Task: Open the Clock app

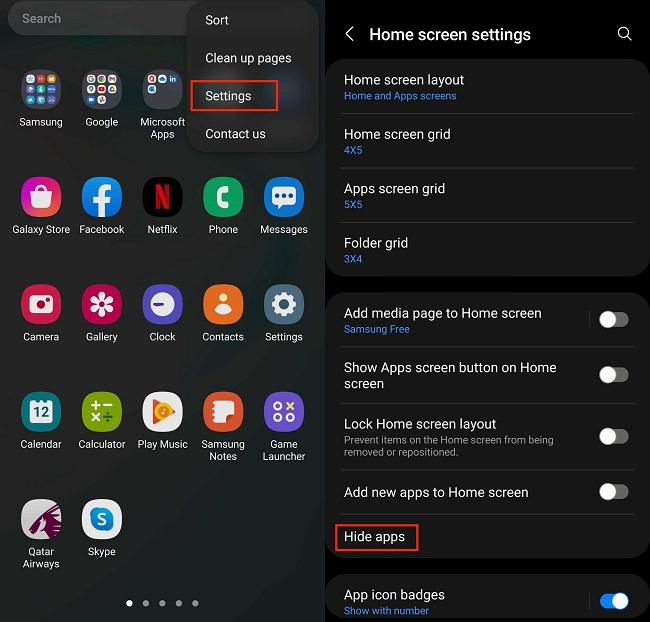Action: tap(162, 304)
